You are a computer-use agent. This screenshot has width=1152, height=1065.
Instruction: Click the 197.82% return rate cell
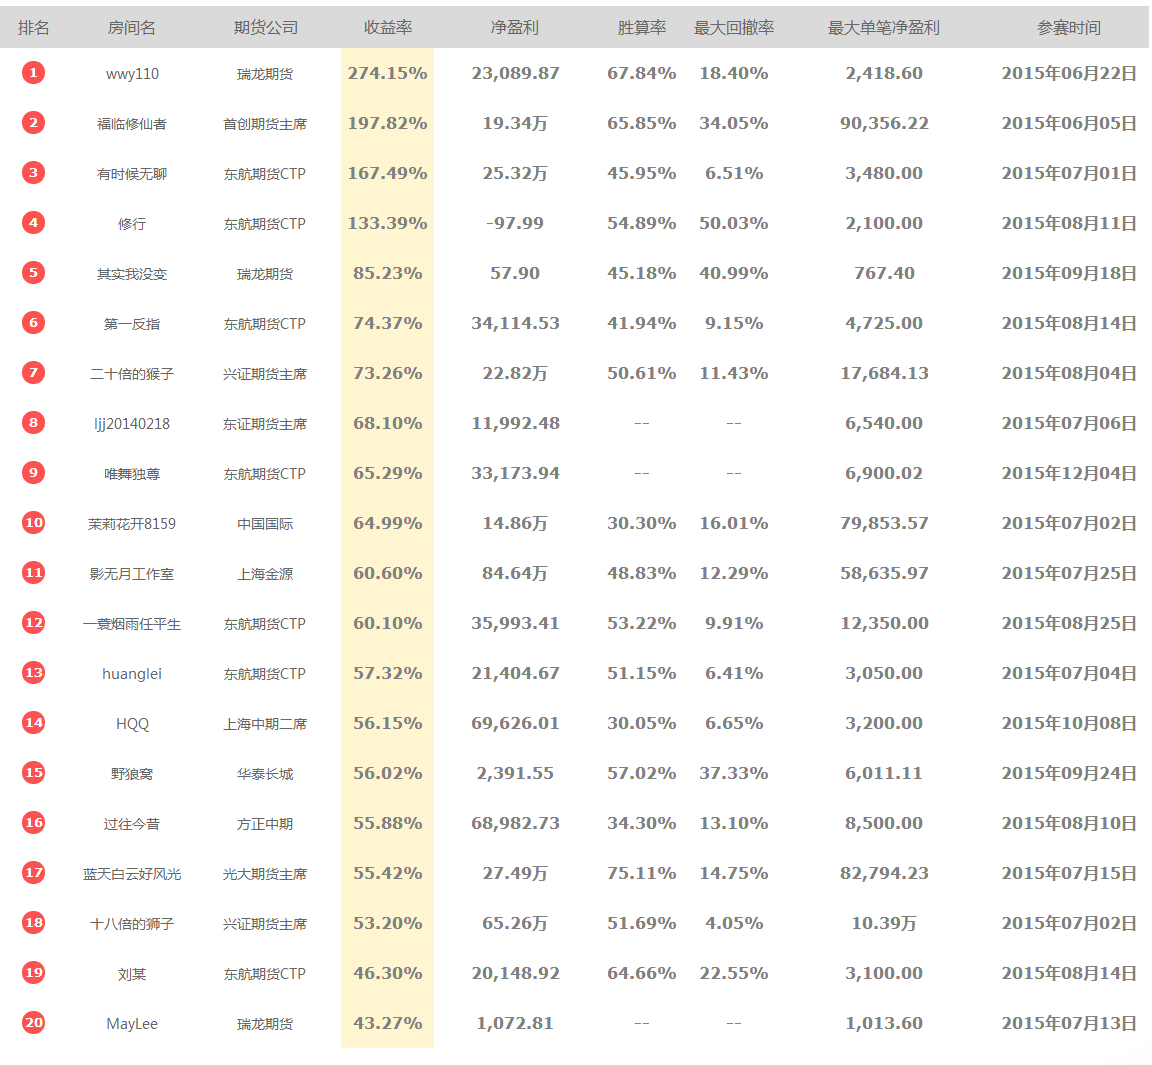pos(387,123)
